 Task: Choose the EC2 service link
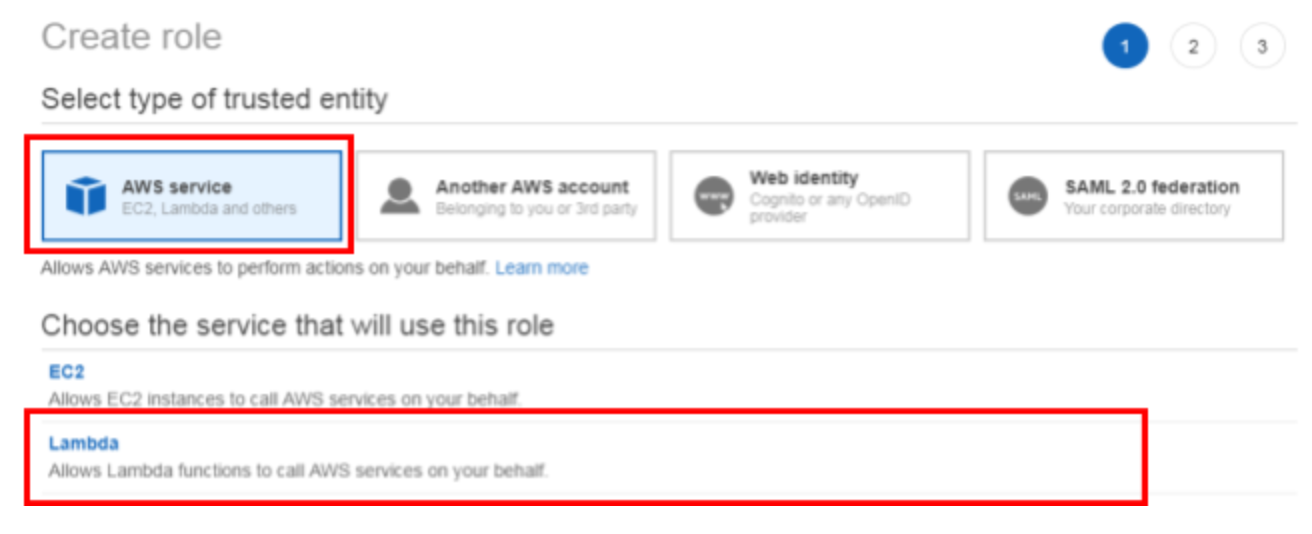coord(66,372)
